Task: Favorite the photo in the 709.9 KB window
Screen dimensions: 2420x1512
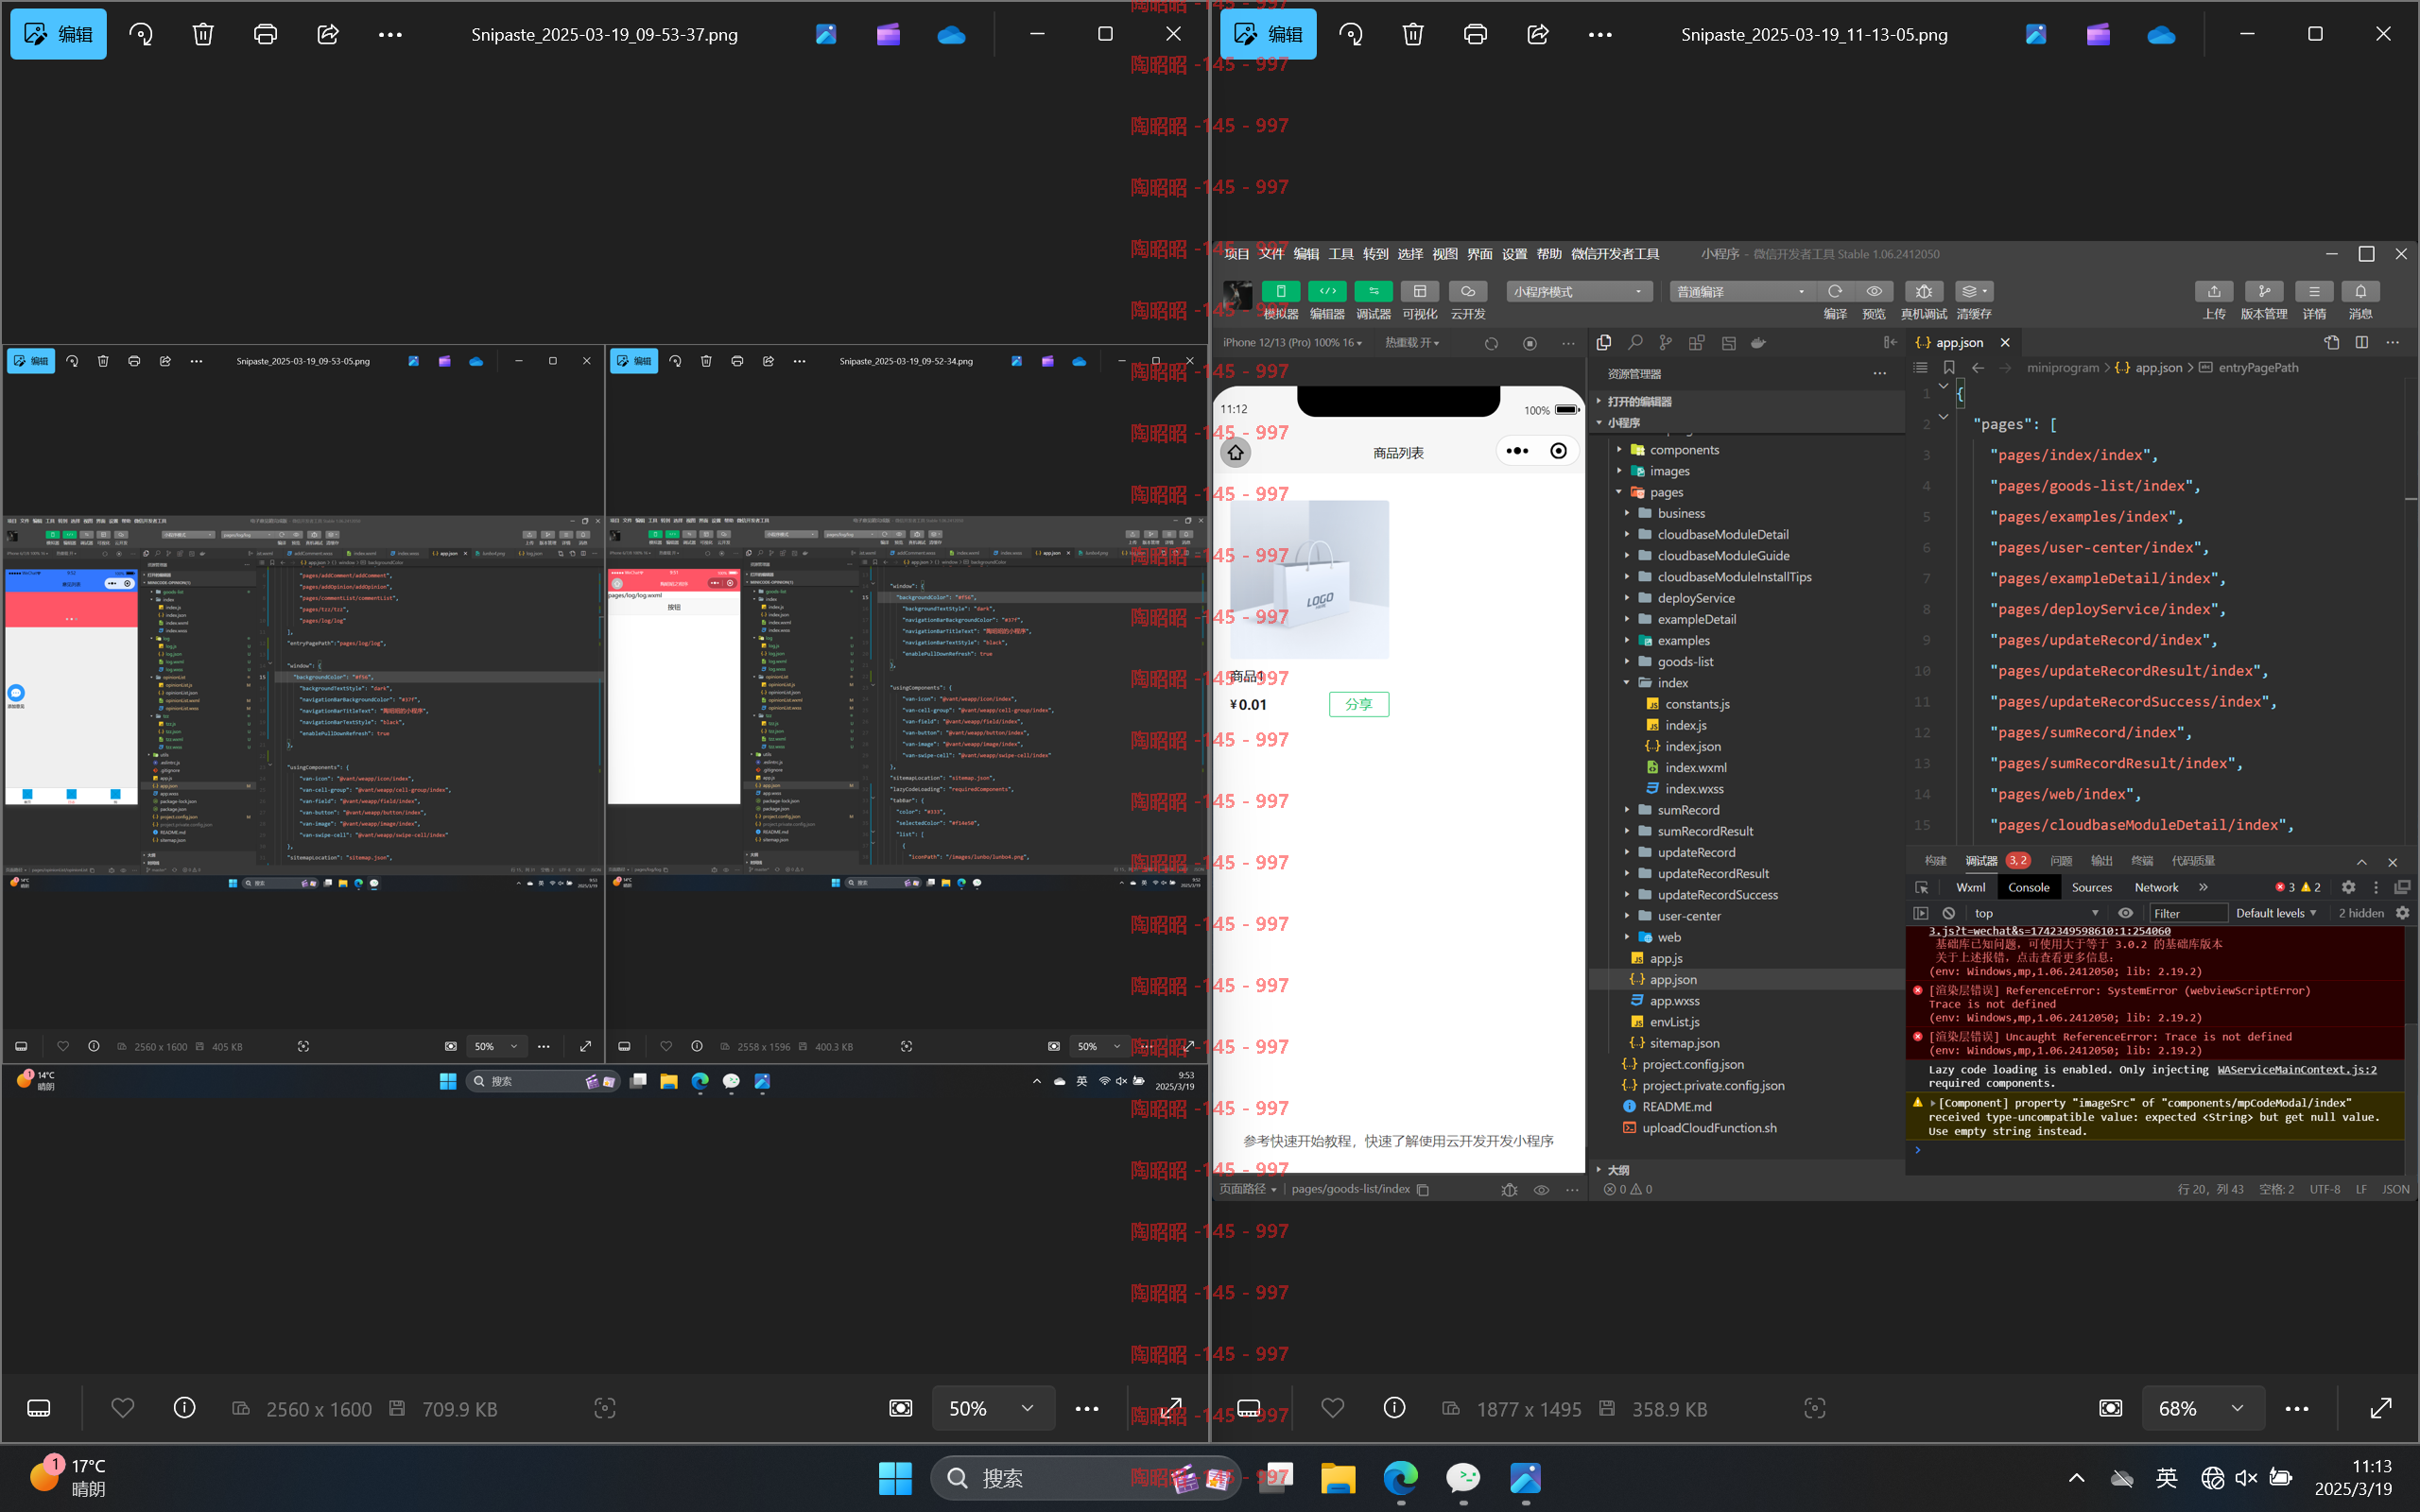Action: (x=122, y=1408)
